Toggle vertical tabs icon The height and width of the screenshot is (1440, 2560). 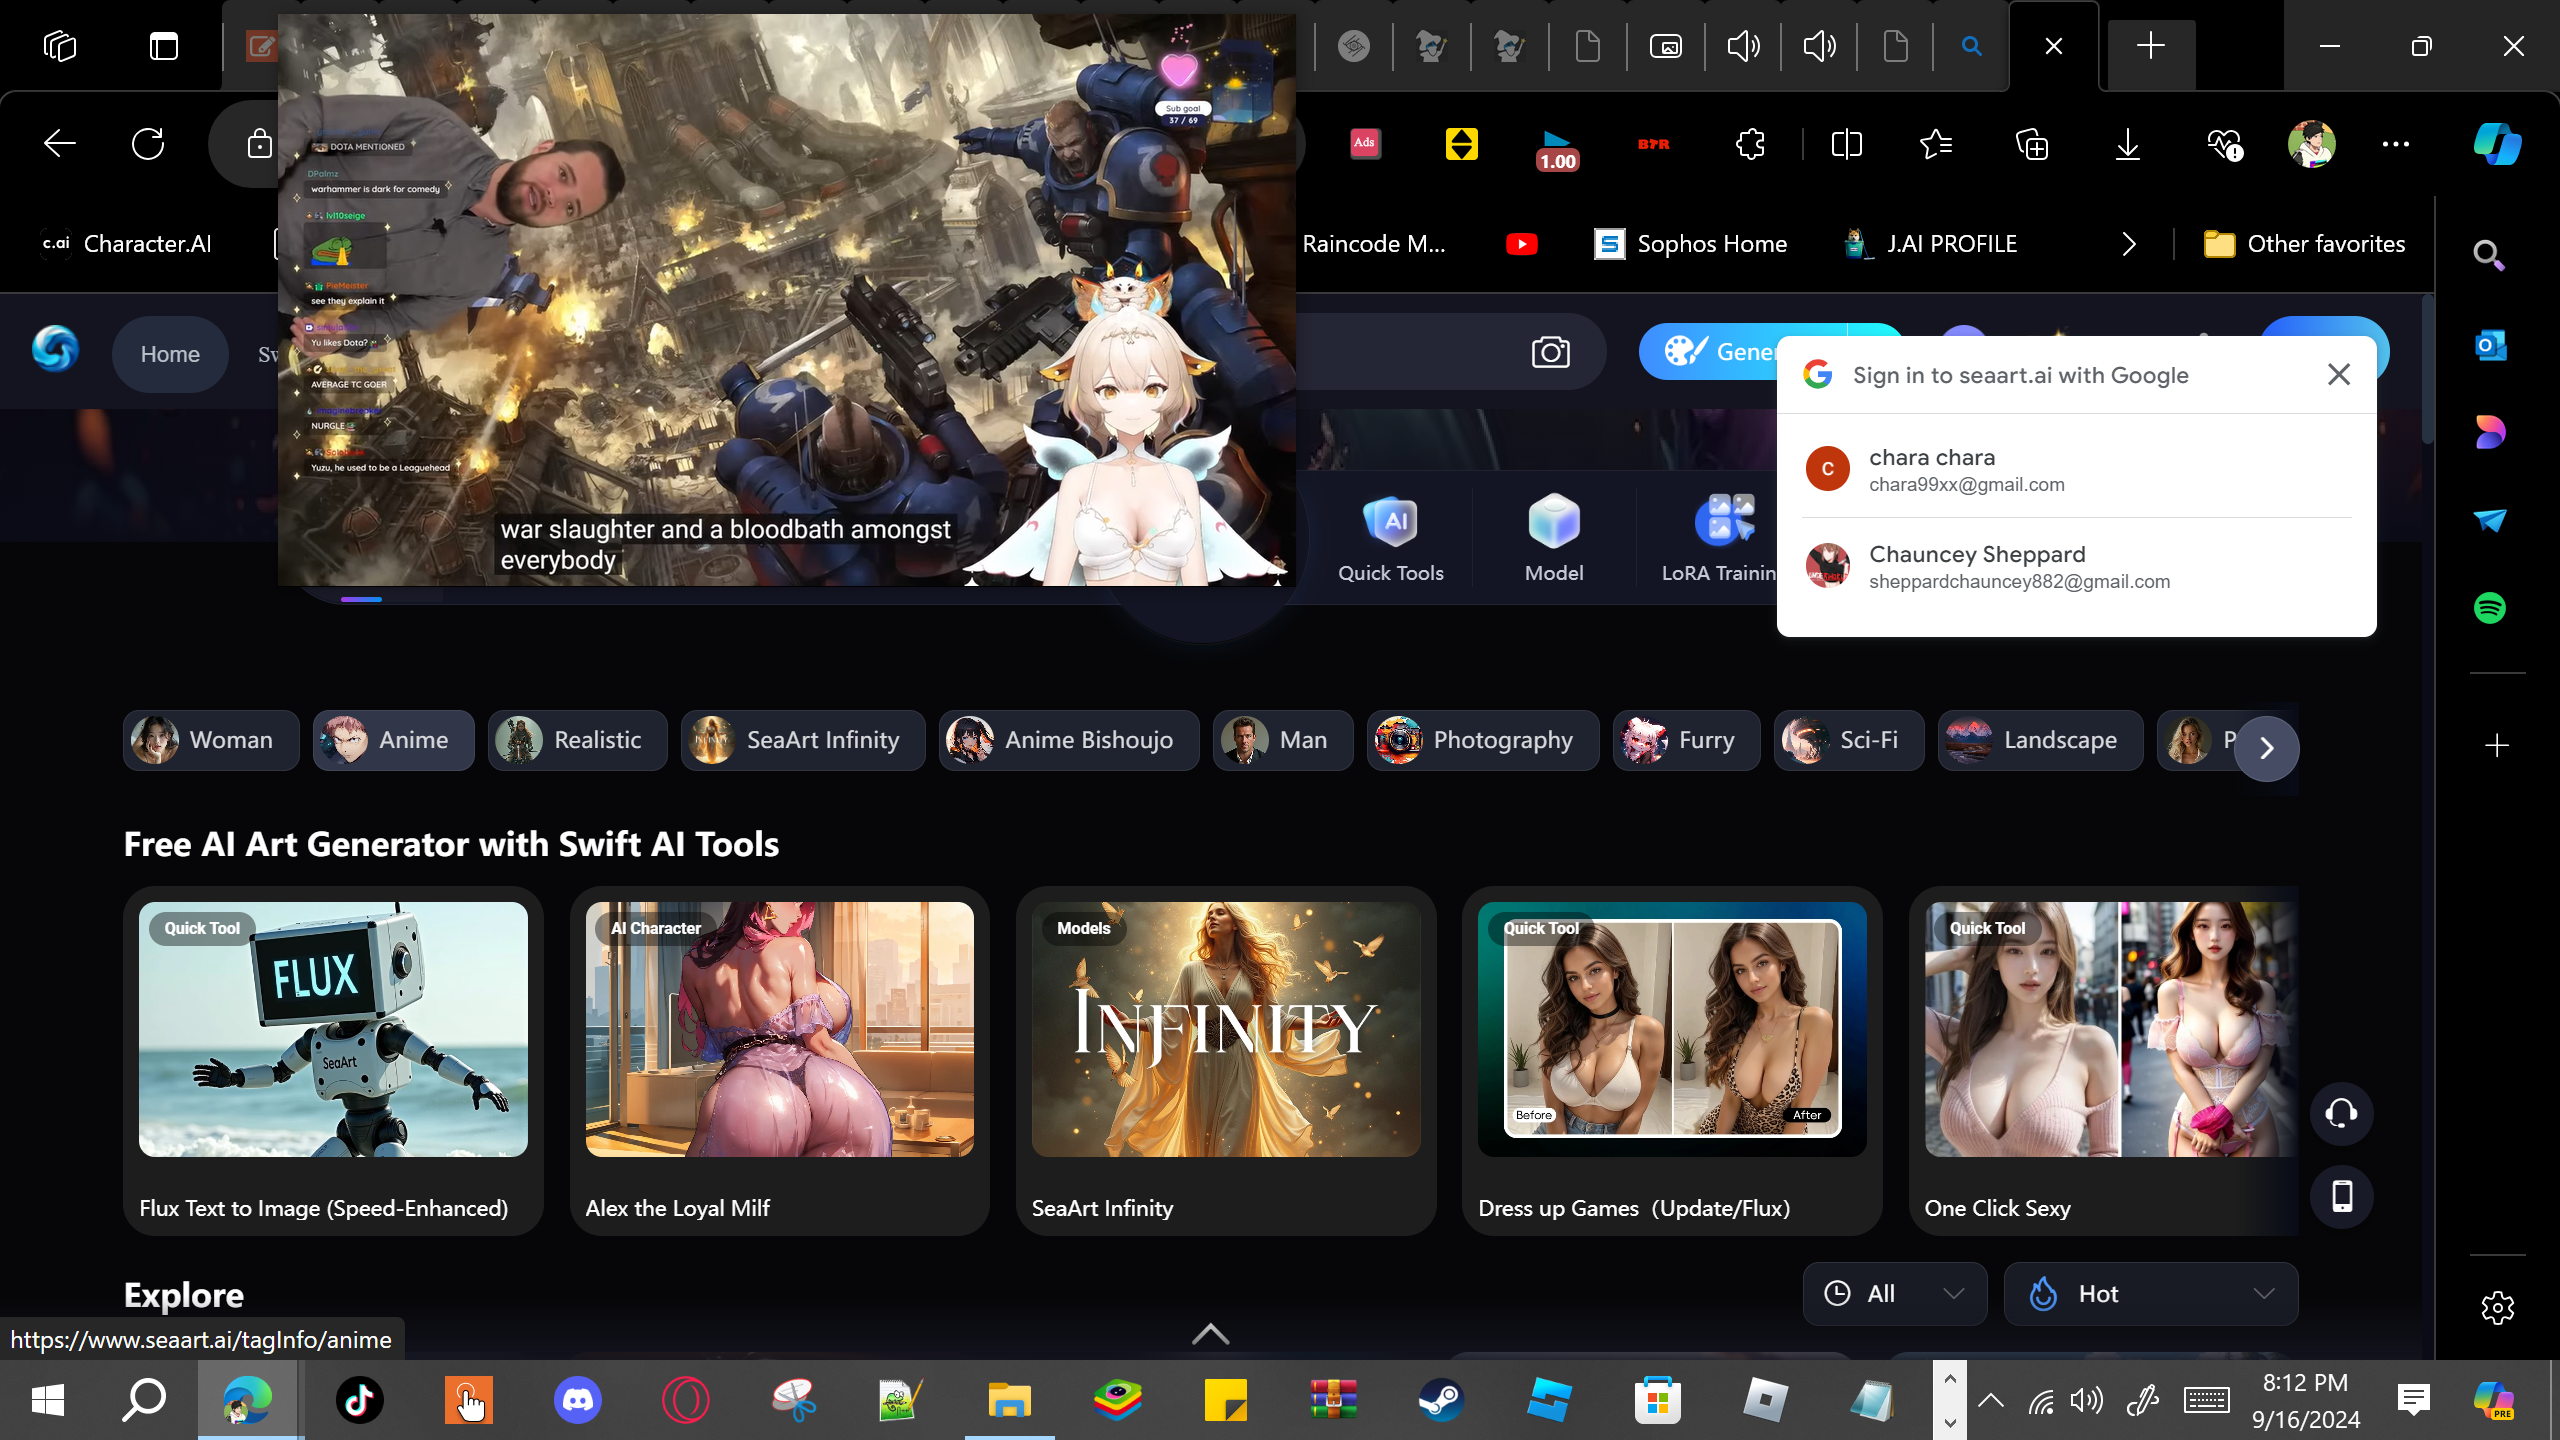click(x=164, y=46)
